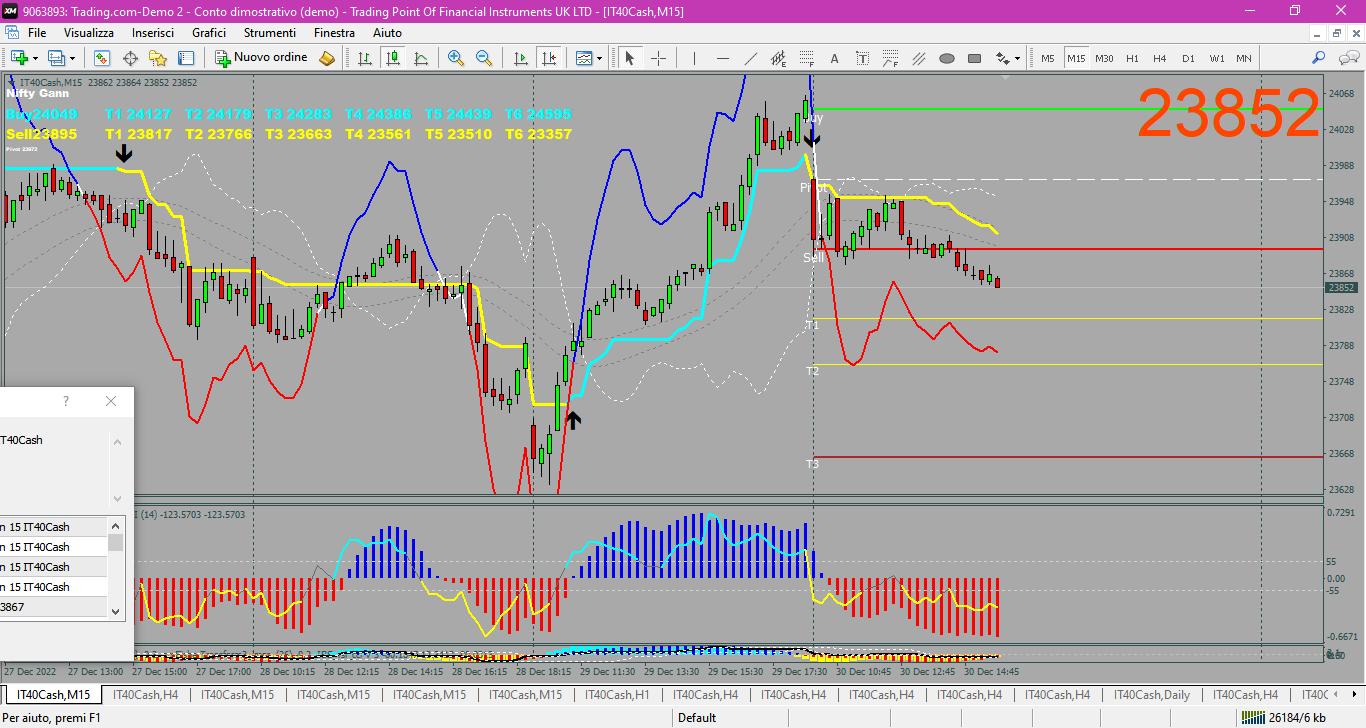This screenshot has height=728, width=1366.
Task: Select the cursor arrow tool
Action: [630, 58]
